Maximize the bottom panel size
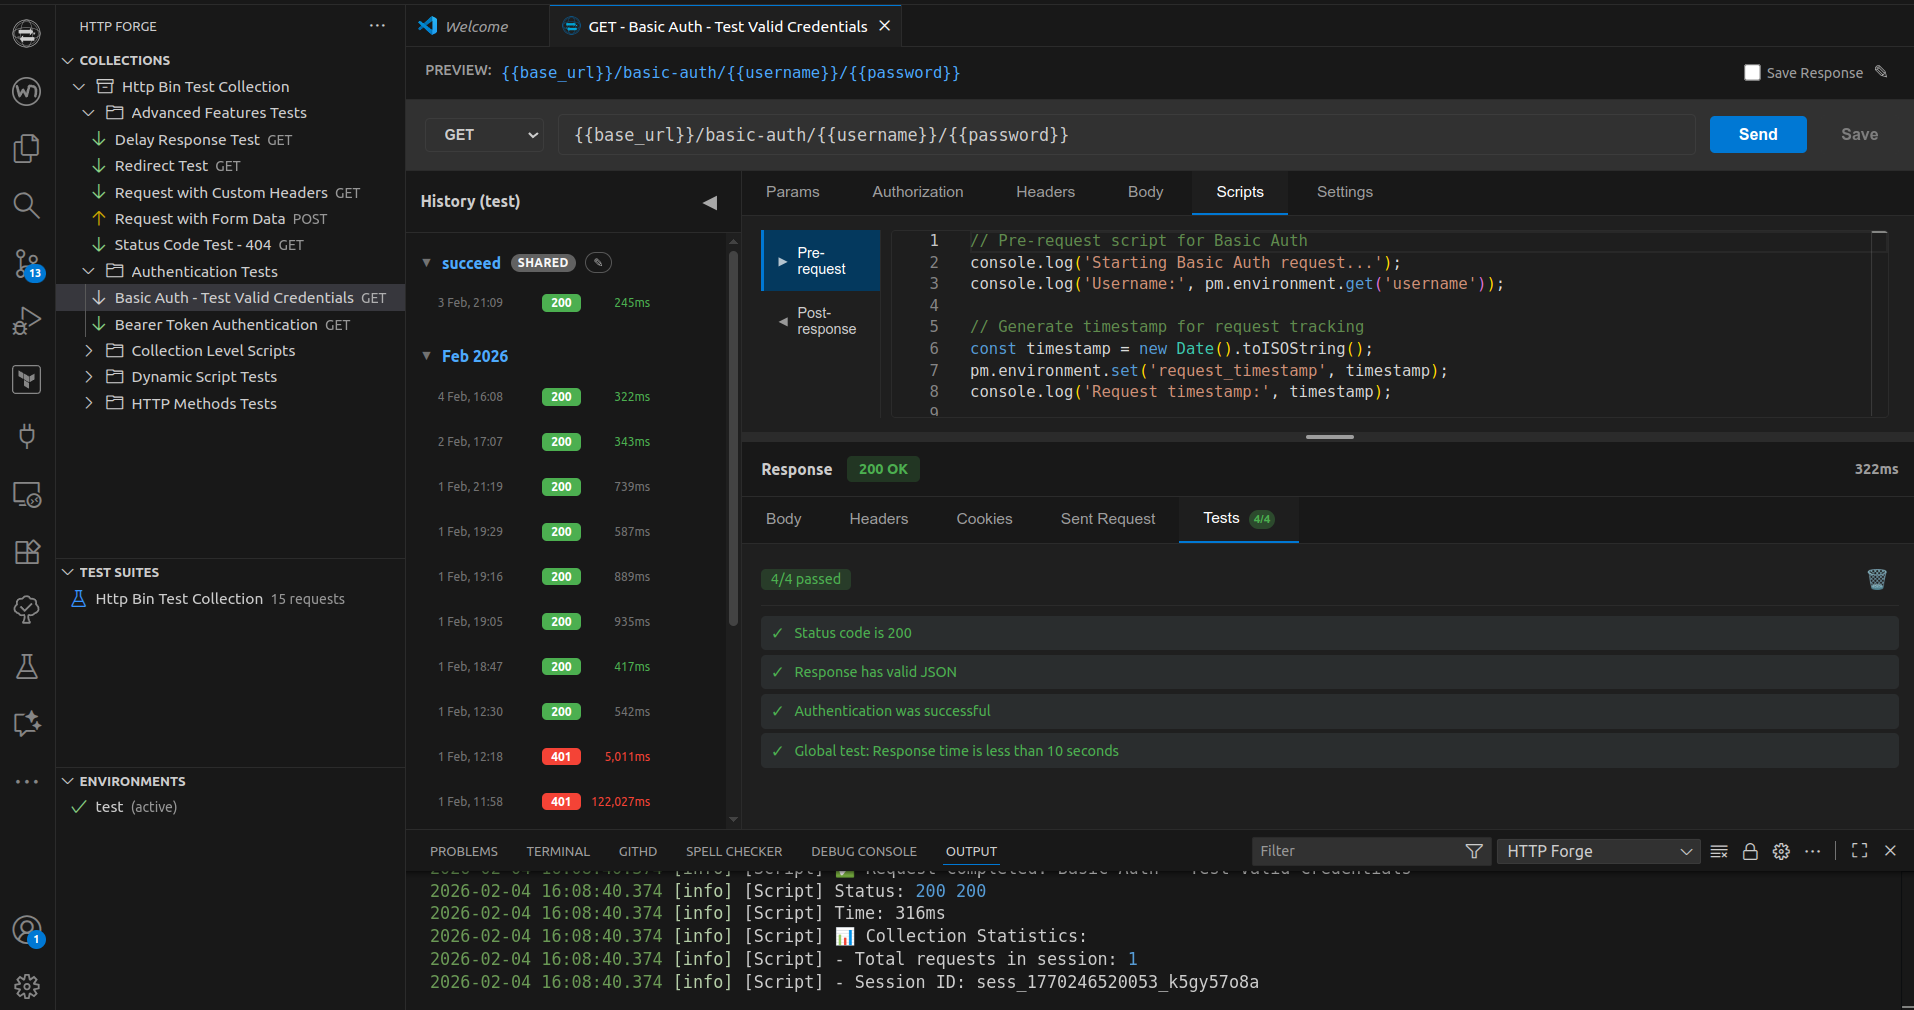Viewport: 1914px width, 1010px height. click(x=1859, y=851)
